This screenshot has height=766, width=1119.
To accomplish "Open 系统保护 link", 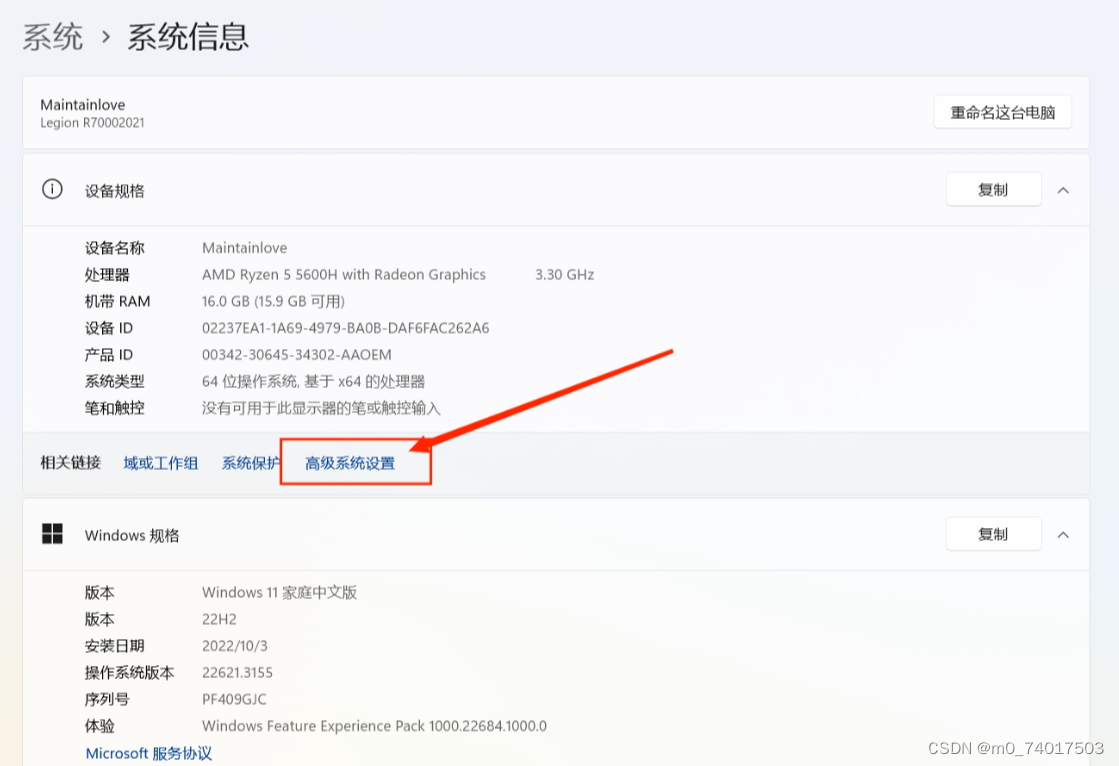I will pyautogui.click(x=250, y=463).
